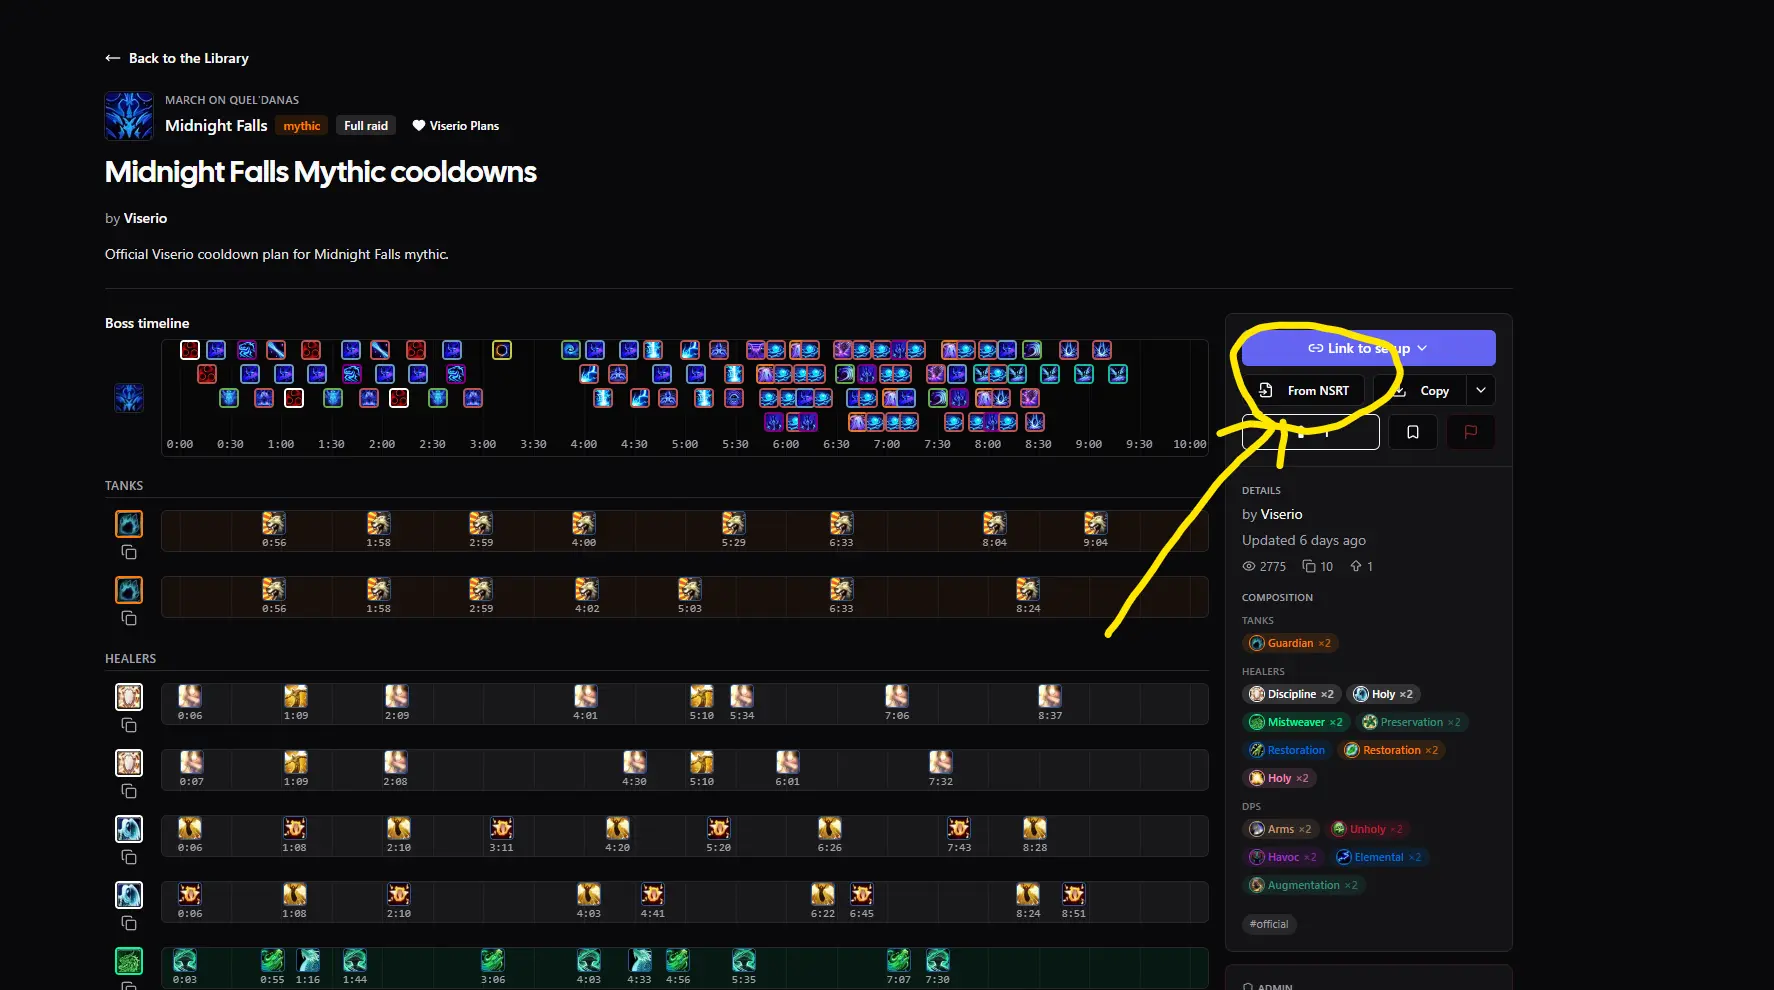Select the Havoc ×2 DPS tag

[1283, 857]
